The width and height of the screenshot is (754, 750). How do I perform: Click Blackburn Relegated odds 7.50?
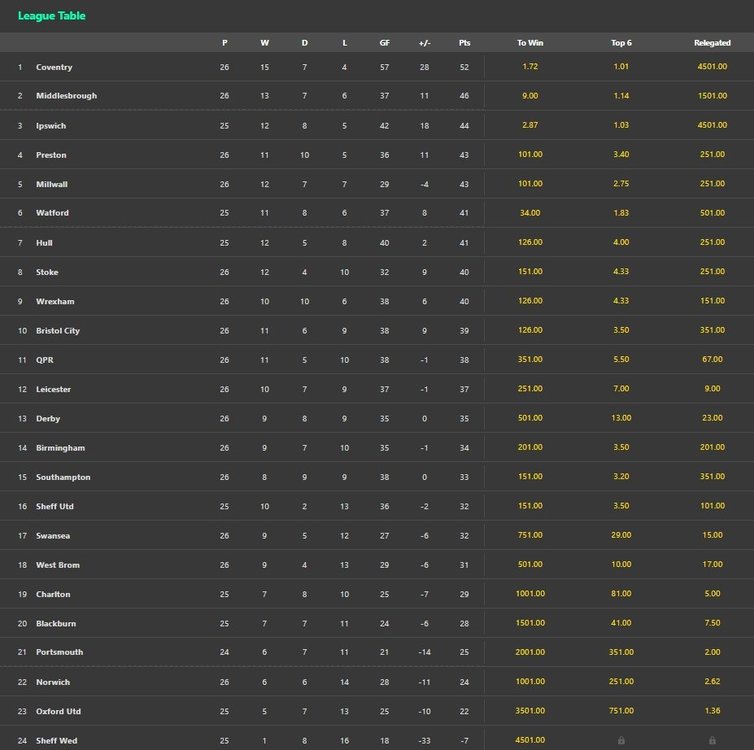click(x=712, y=623)
